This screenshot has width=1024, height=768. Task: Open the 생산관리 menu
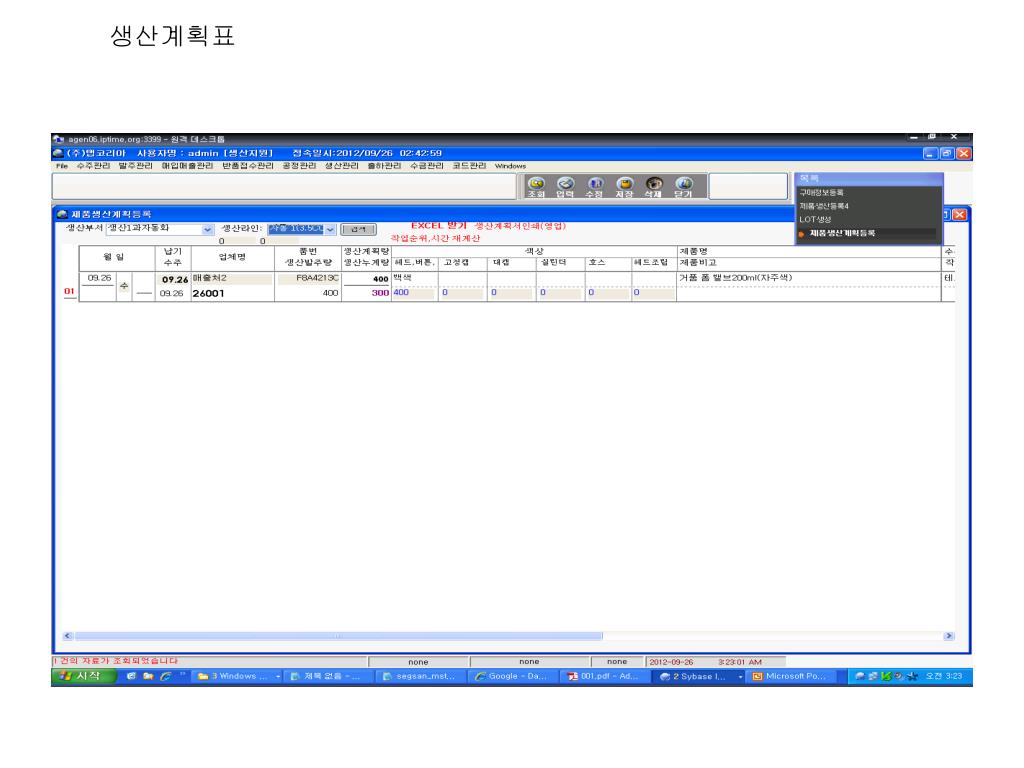[x=342, y=166]
